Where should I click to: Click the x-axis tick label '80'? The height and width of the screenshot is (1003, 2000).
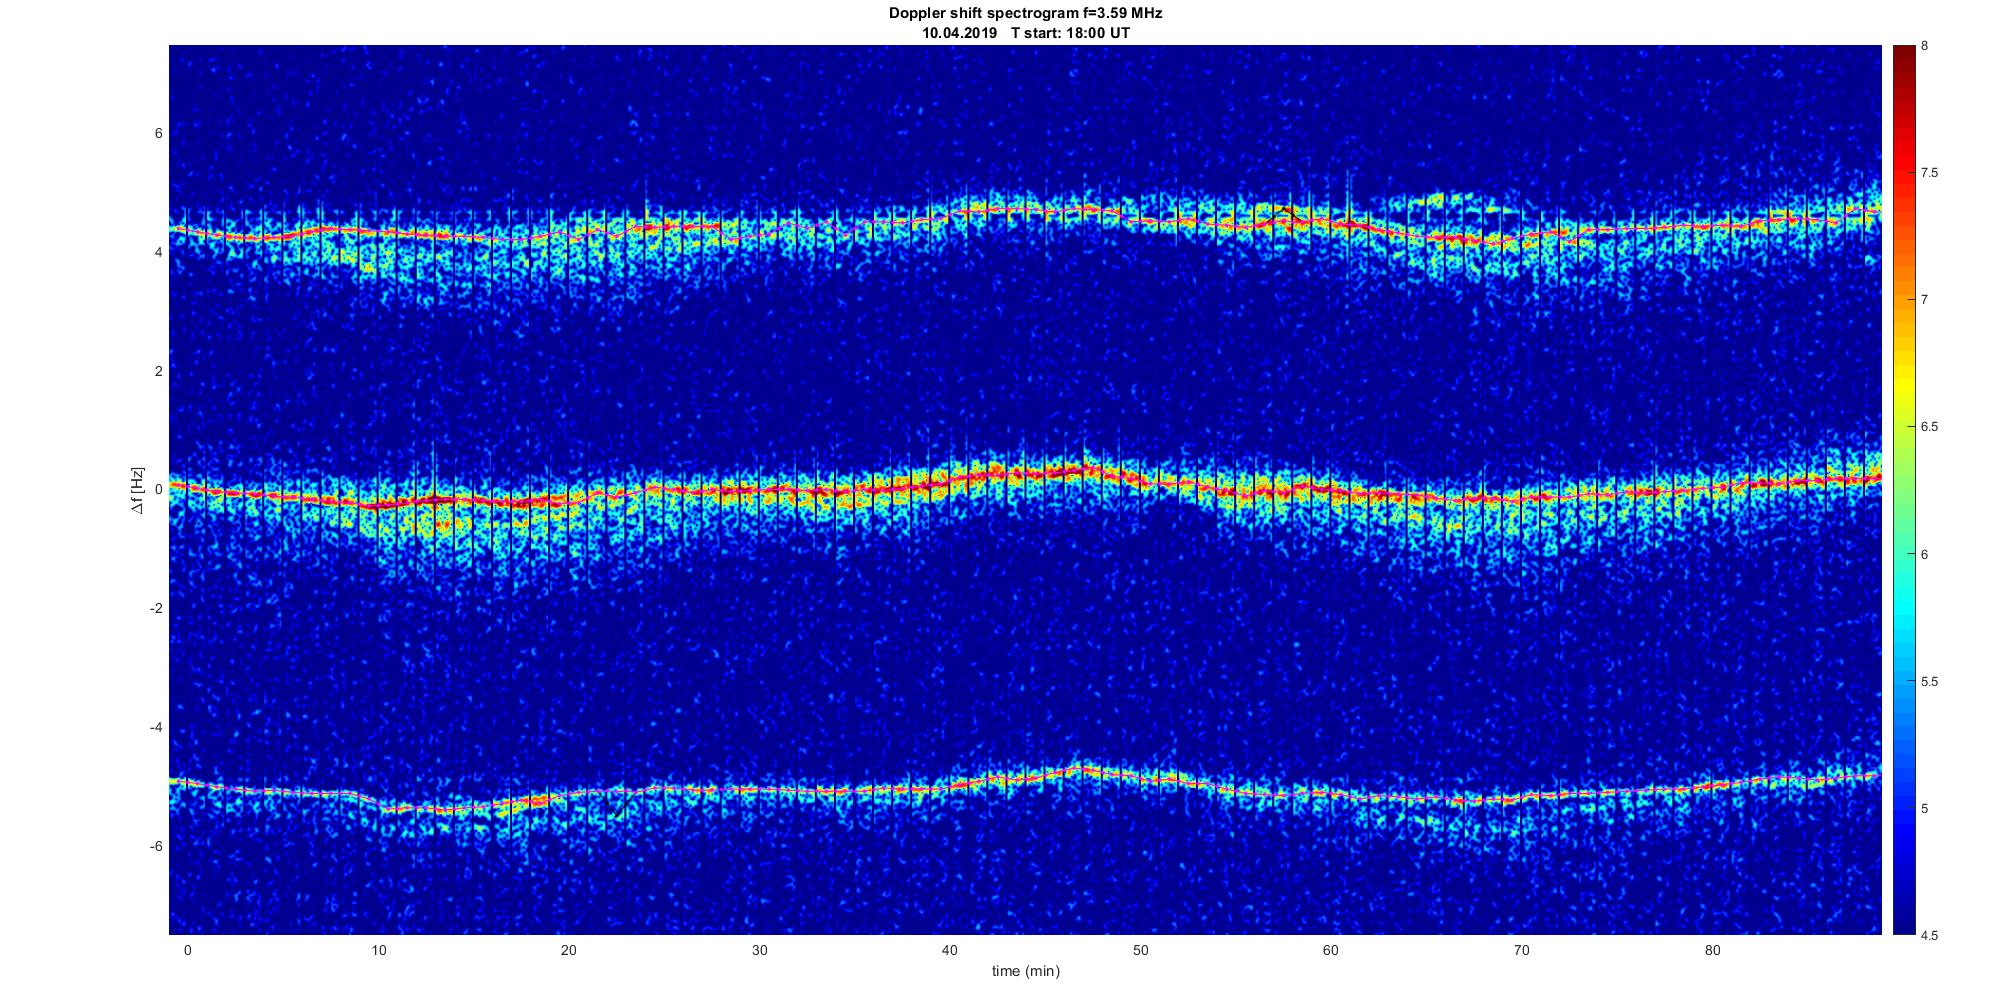pos(1712,950)
